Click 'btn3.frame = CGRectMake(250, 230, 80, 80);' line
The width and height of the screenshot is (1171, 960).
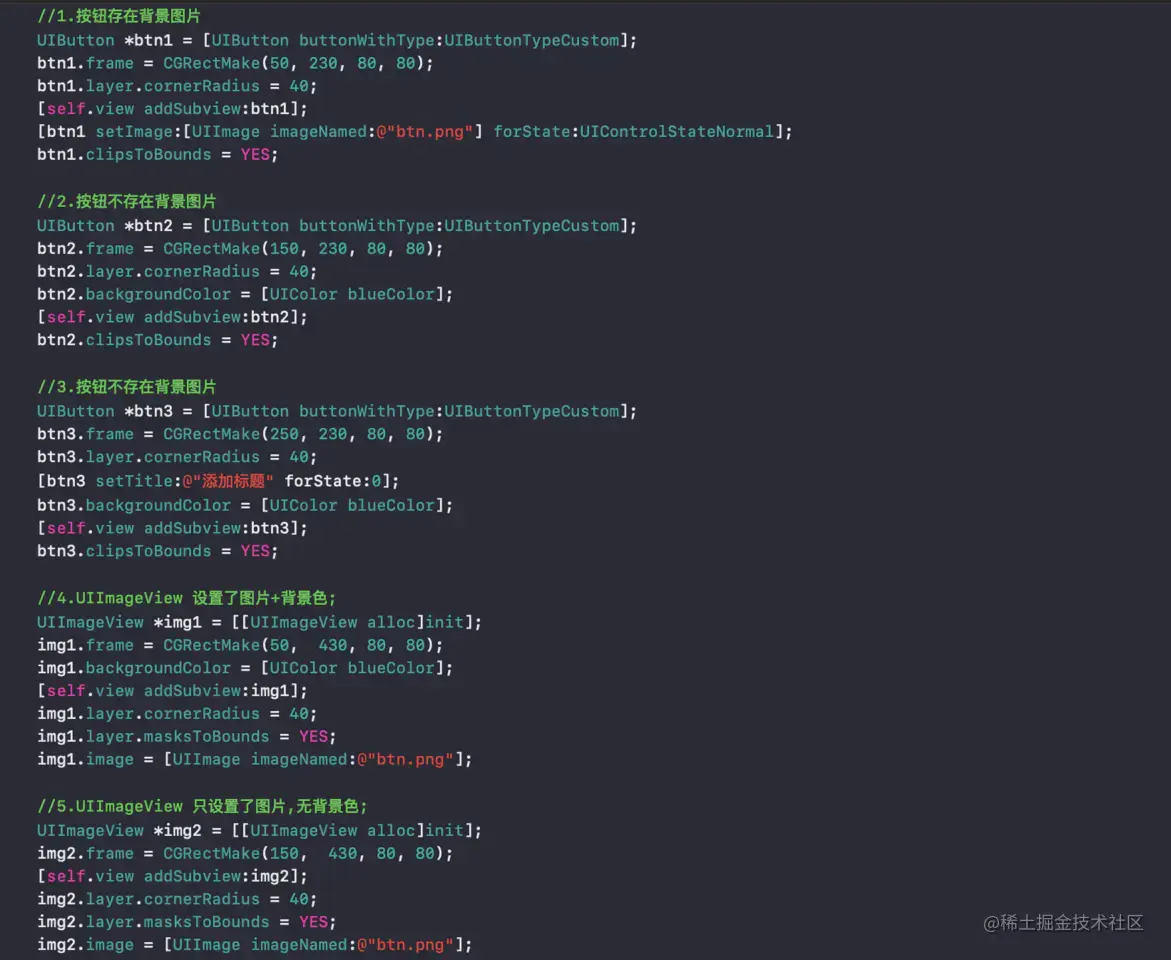point(240,434)
